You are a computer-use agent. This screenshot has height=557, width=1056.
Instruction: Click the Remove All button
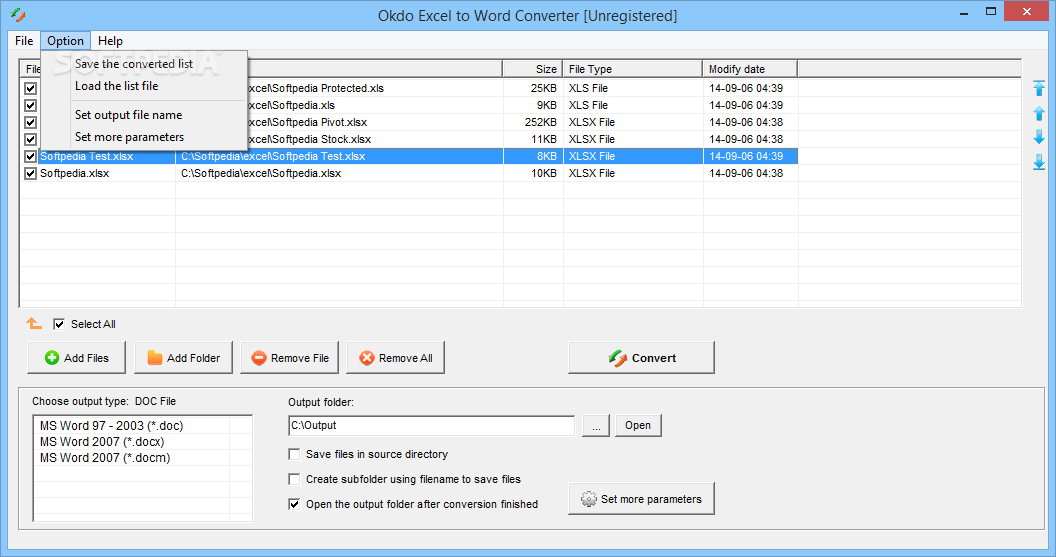click(395, 358)
